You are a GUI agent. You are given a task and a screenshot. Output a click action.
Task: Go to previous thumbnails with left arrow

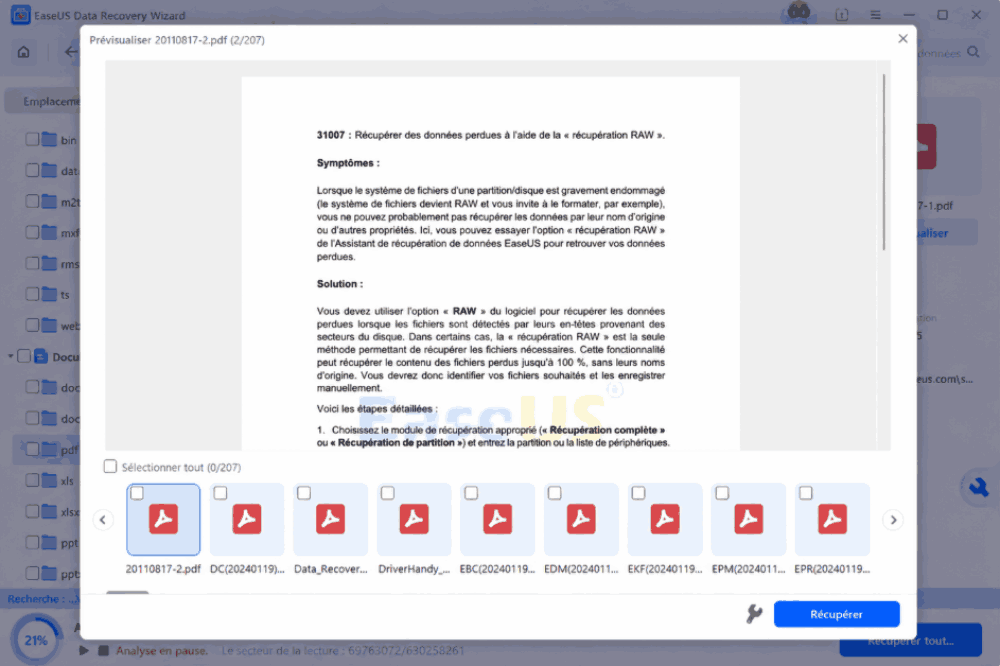103,520
